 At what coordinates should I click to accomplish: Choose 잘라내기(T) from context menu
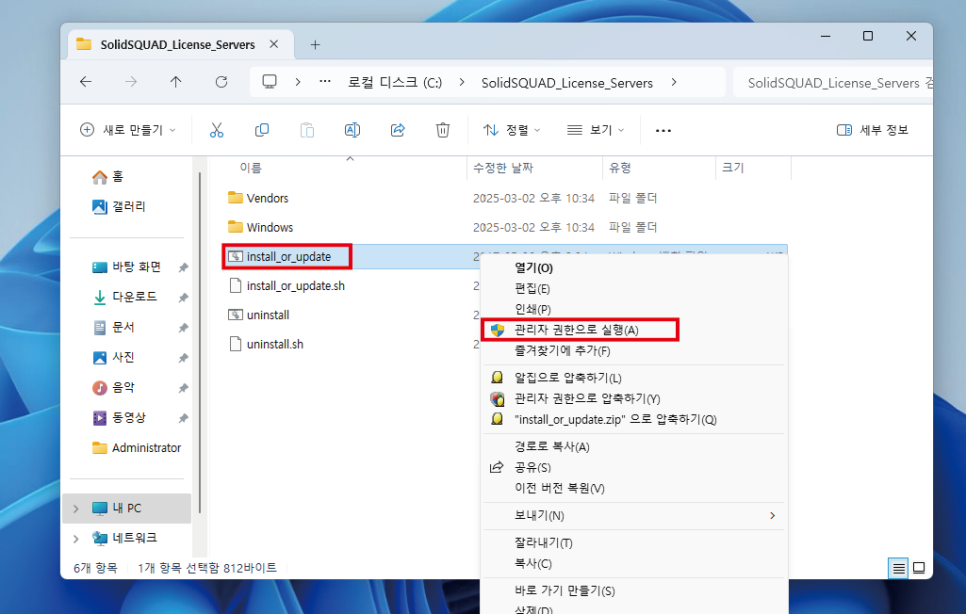[633, 543]
